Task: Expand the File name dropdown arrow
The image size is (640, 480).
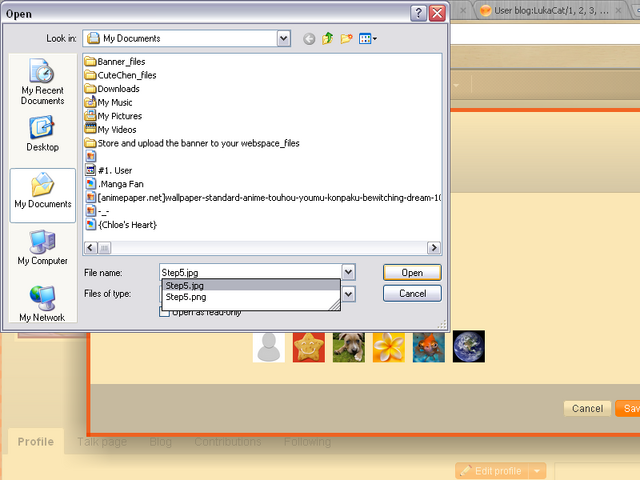Action: [x=348, y=272]
